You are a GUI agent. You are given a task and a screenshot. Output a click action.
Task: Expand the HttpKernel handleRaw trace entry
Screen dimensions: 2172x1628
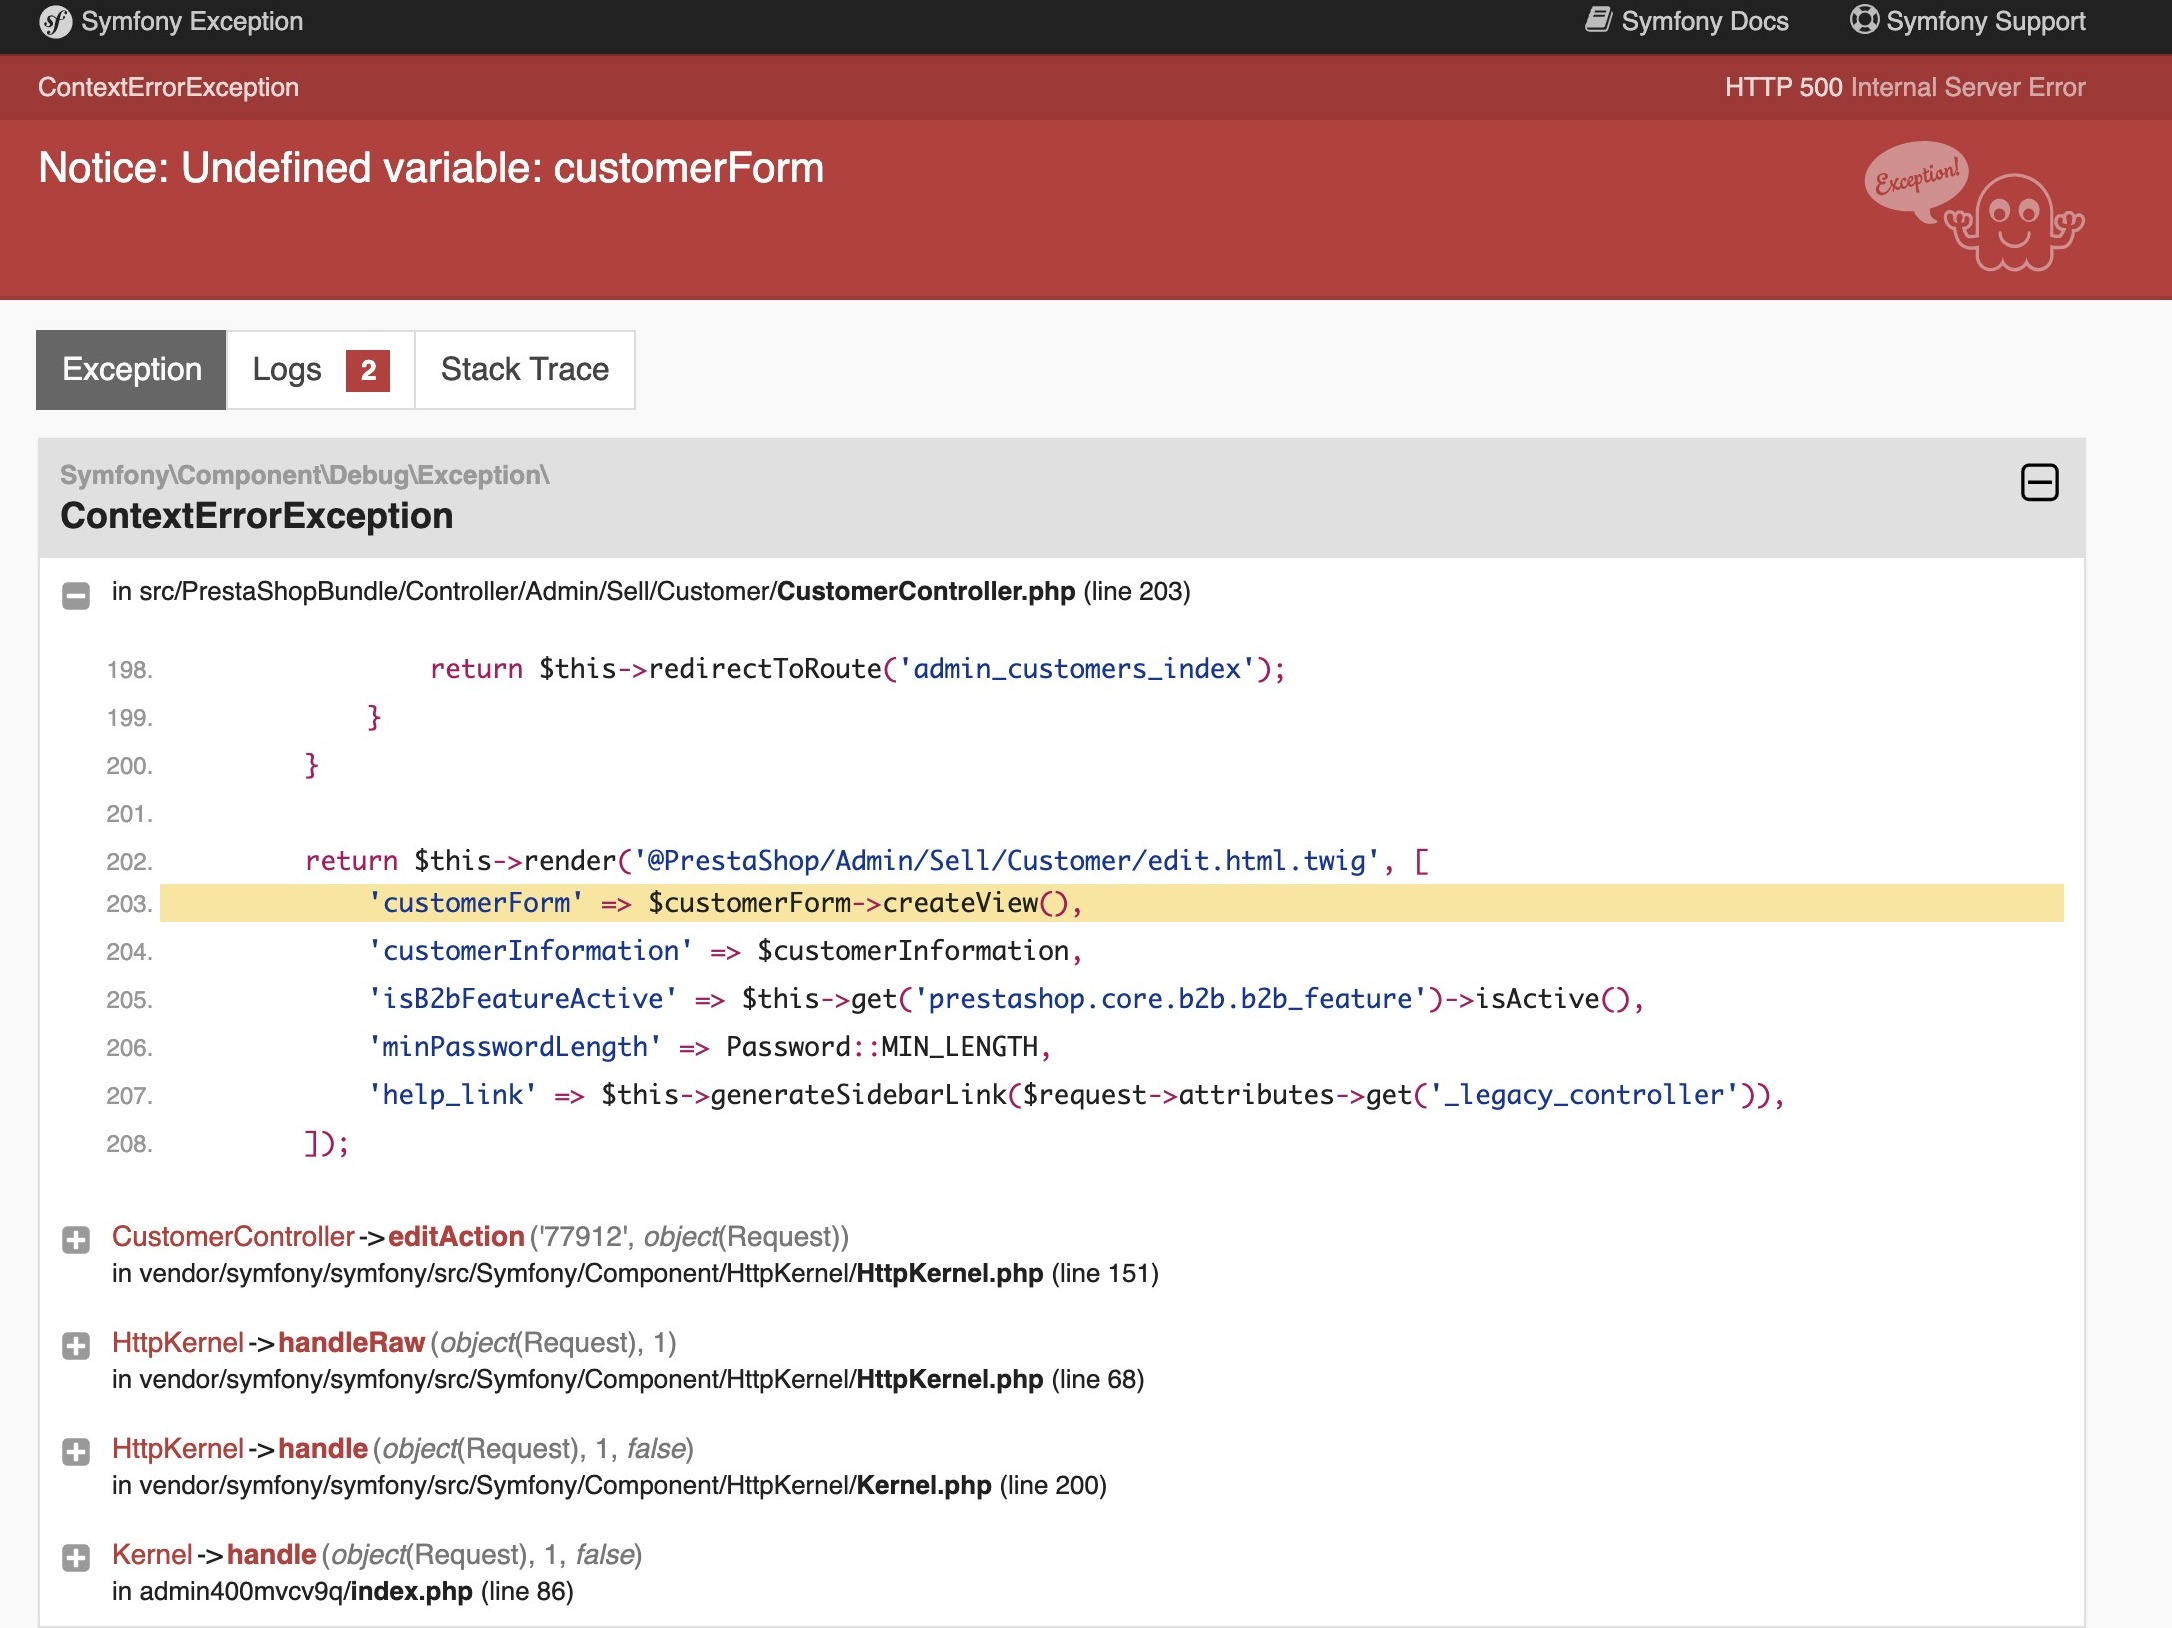click(76, 1346)
